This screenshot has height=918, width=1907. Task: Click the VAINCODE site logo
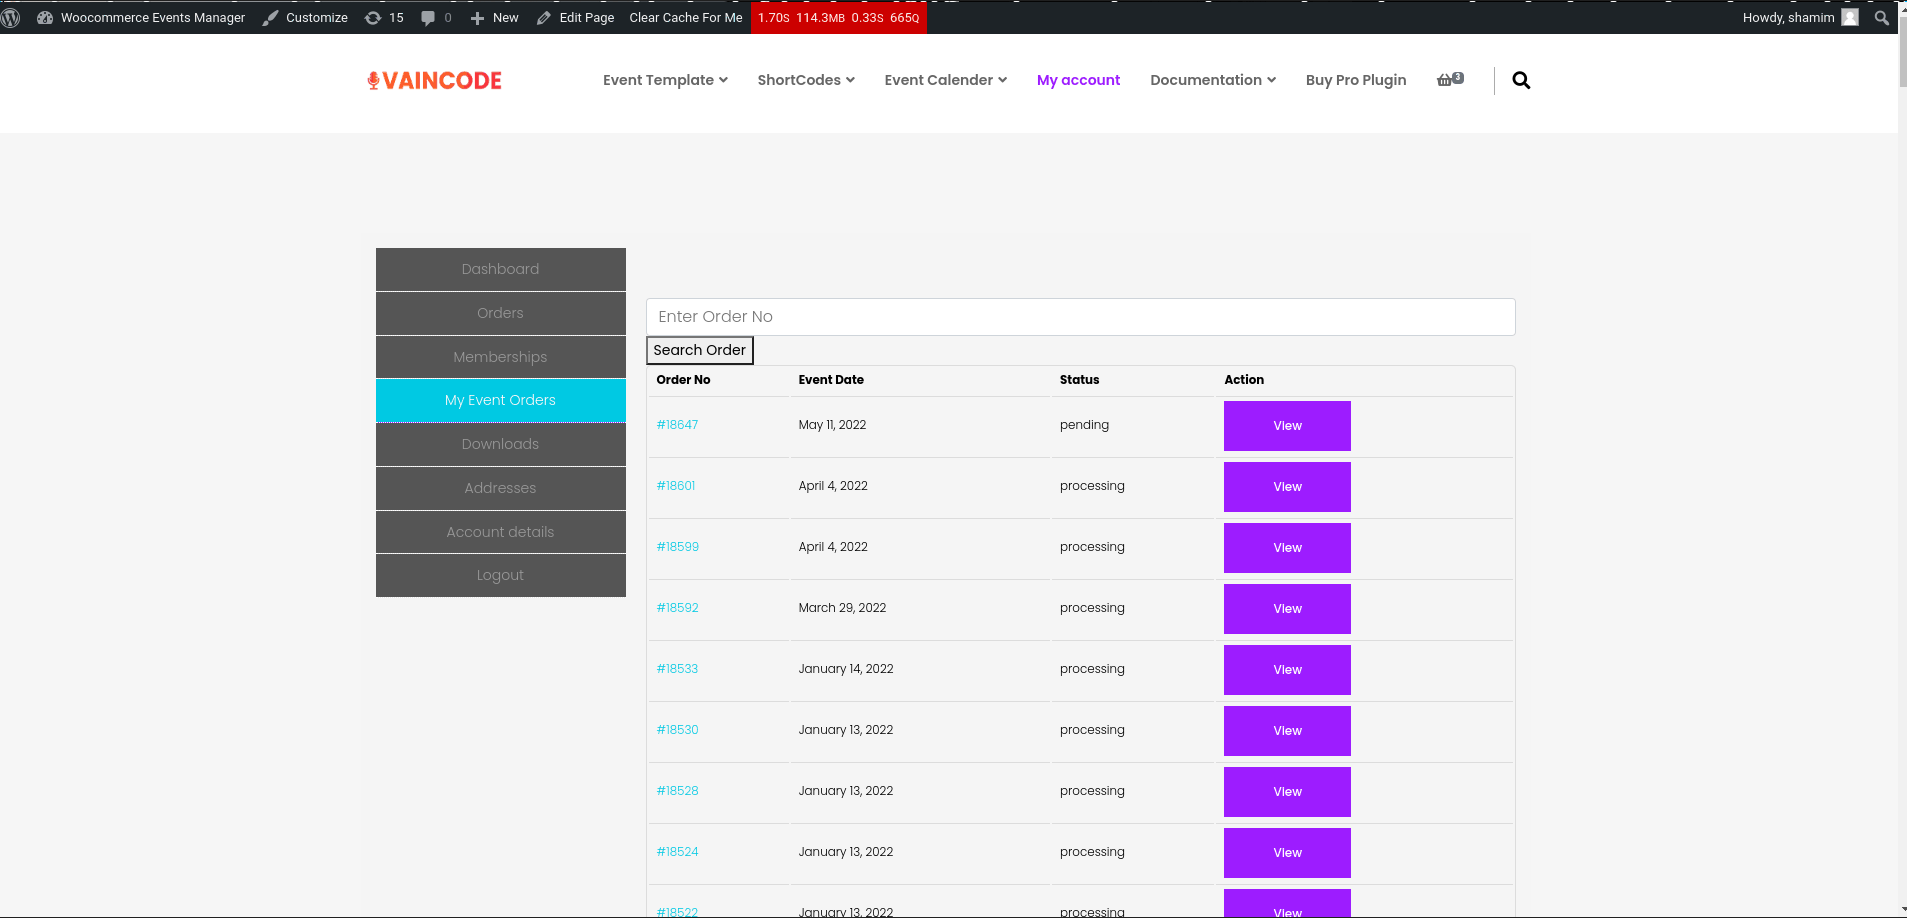click(435, 81)
